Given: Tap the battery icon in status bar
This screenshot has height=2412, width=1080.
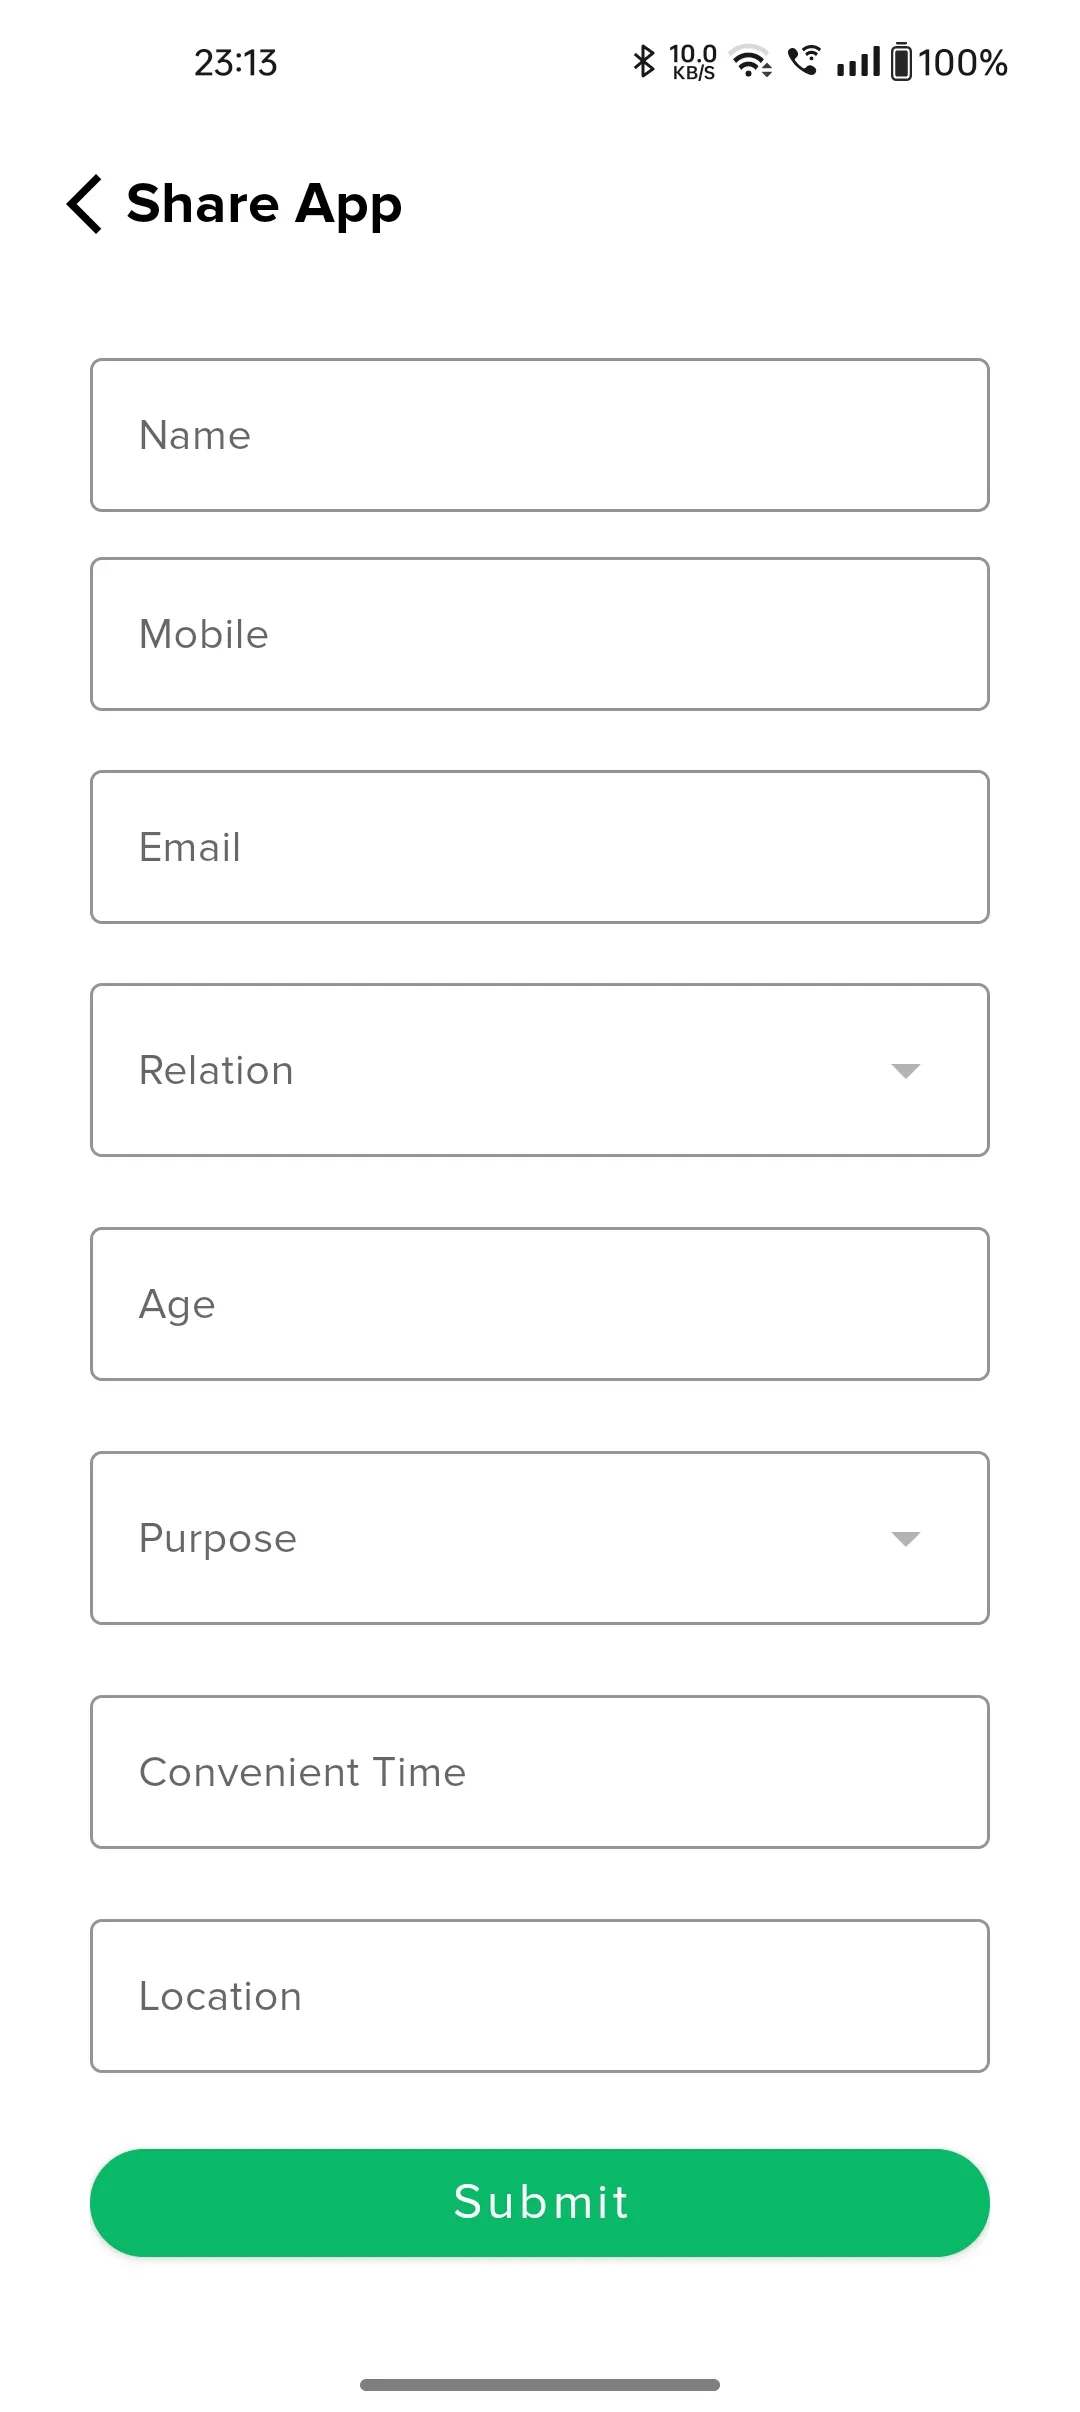Looking at the screenshot, I should point(901,62).
